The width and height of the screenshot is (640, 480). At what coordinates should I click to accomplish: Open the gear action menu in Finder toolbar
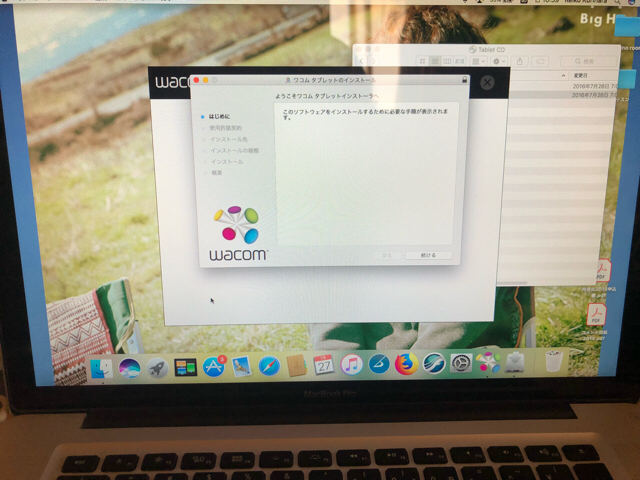tap(499, 61)
